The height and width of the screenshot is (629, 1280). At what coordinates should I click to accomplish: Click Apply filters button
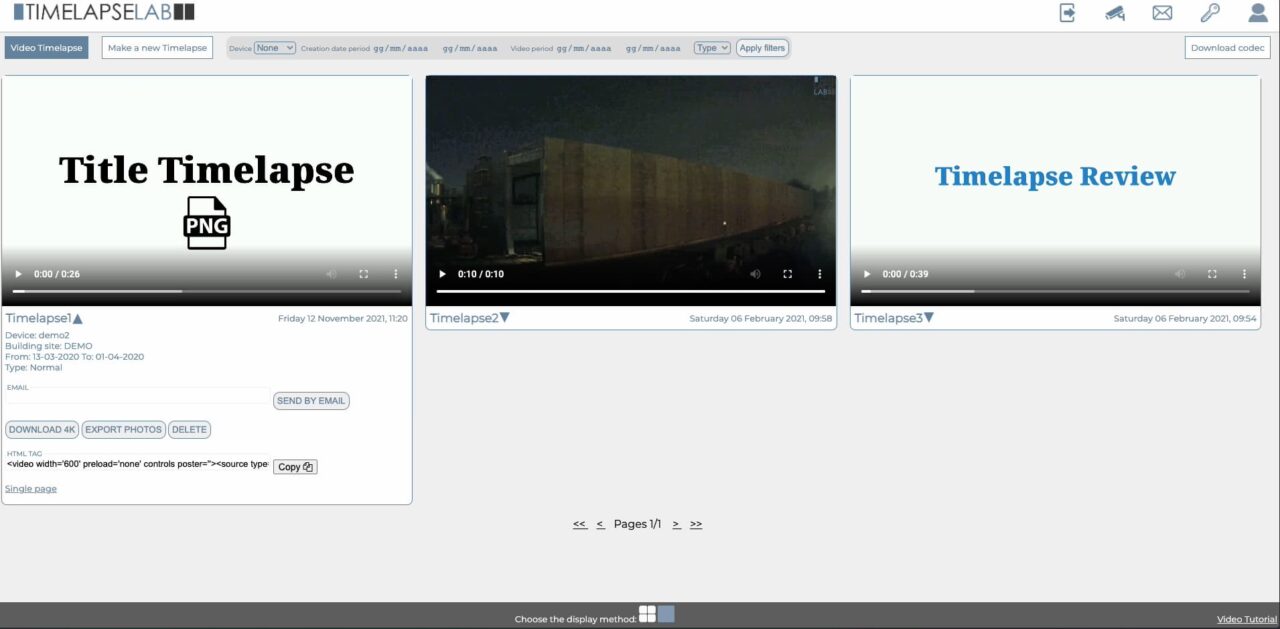tap(762, 48)
